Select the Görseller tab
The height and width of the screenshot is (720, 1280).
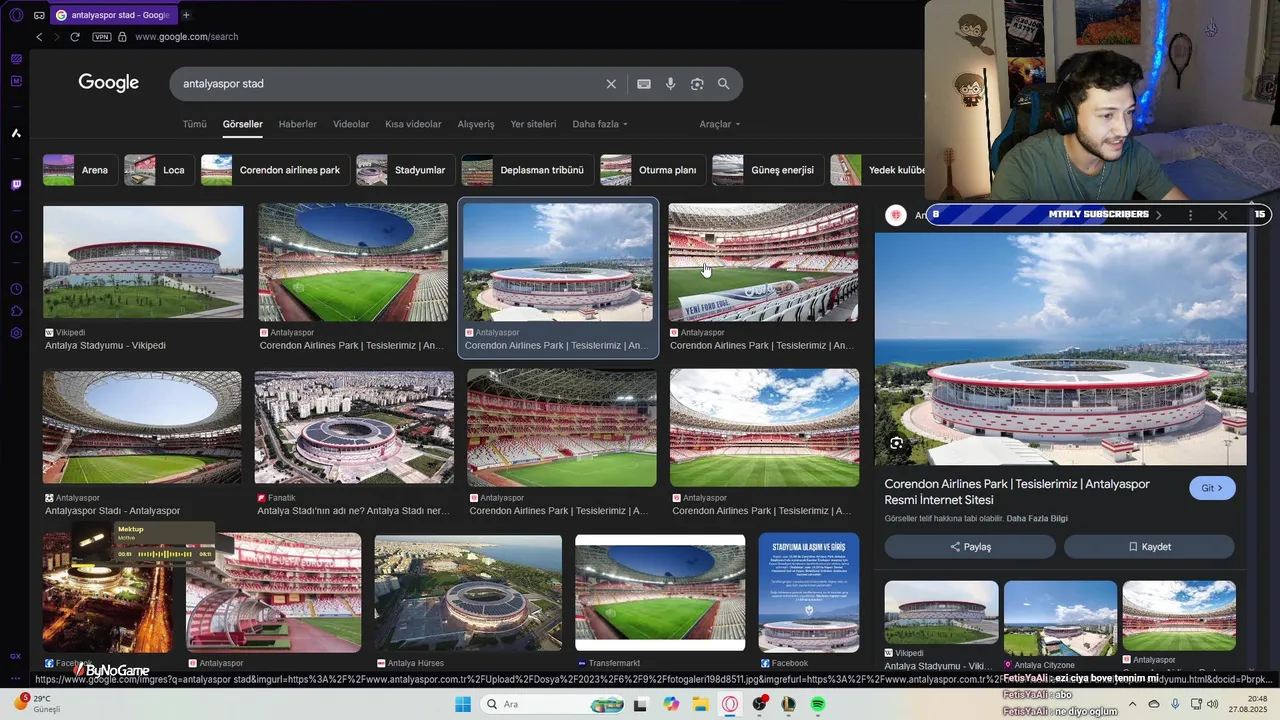click(243, 124)
